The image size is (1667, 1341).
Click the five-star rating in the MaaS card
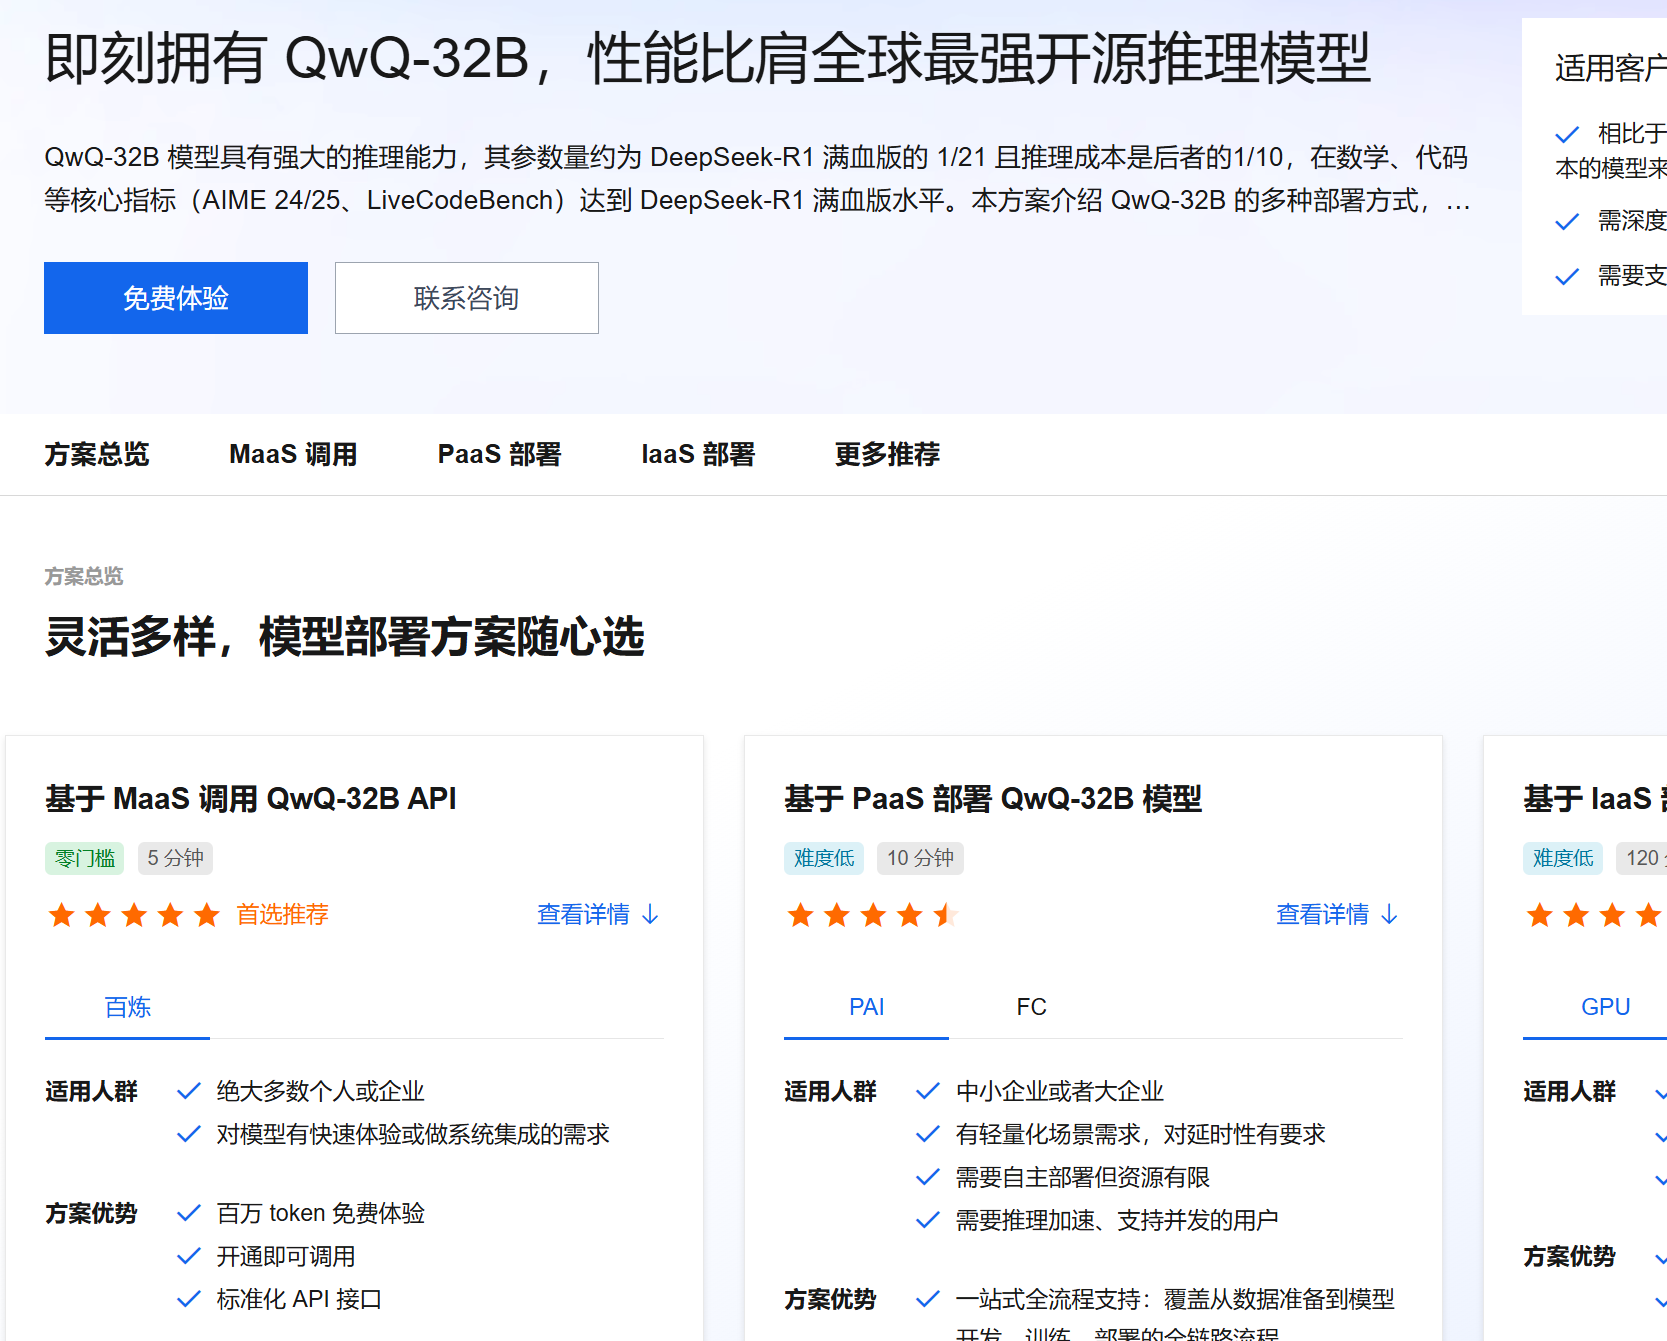134,914
